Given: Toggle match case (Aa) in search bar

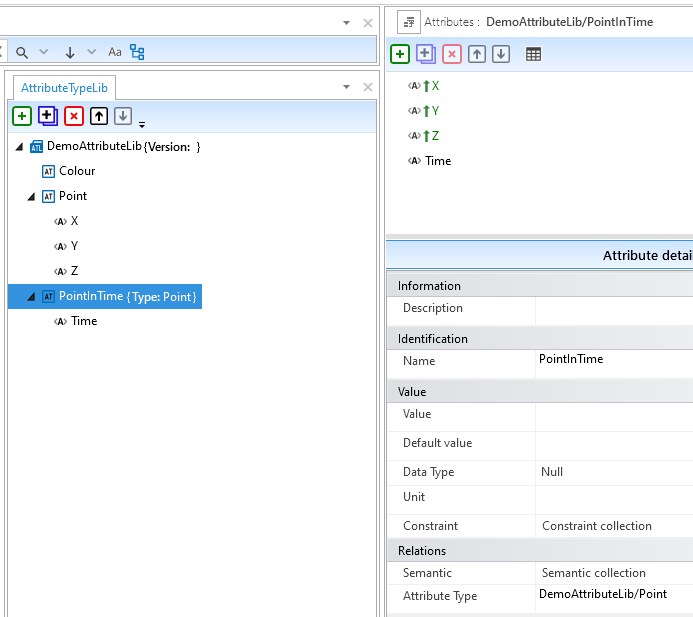Looking at the screenshot, I should 115,52.
